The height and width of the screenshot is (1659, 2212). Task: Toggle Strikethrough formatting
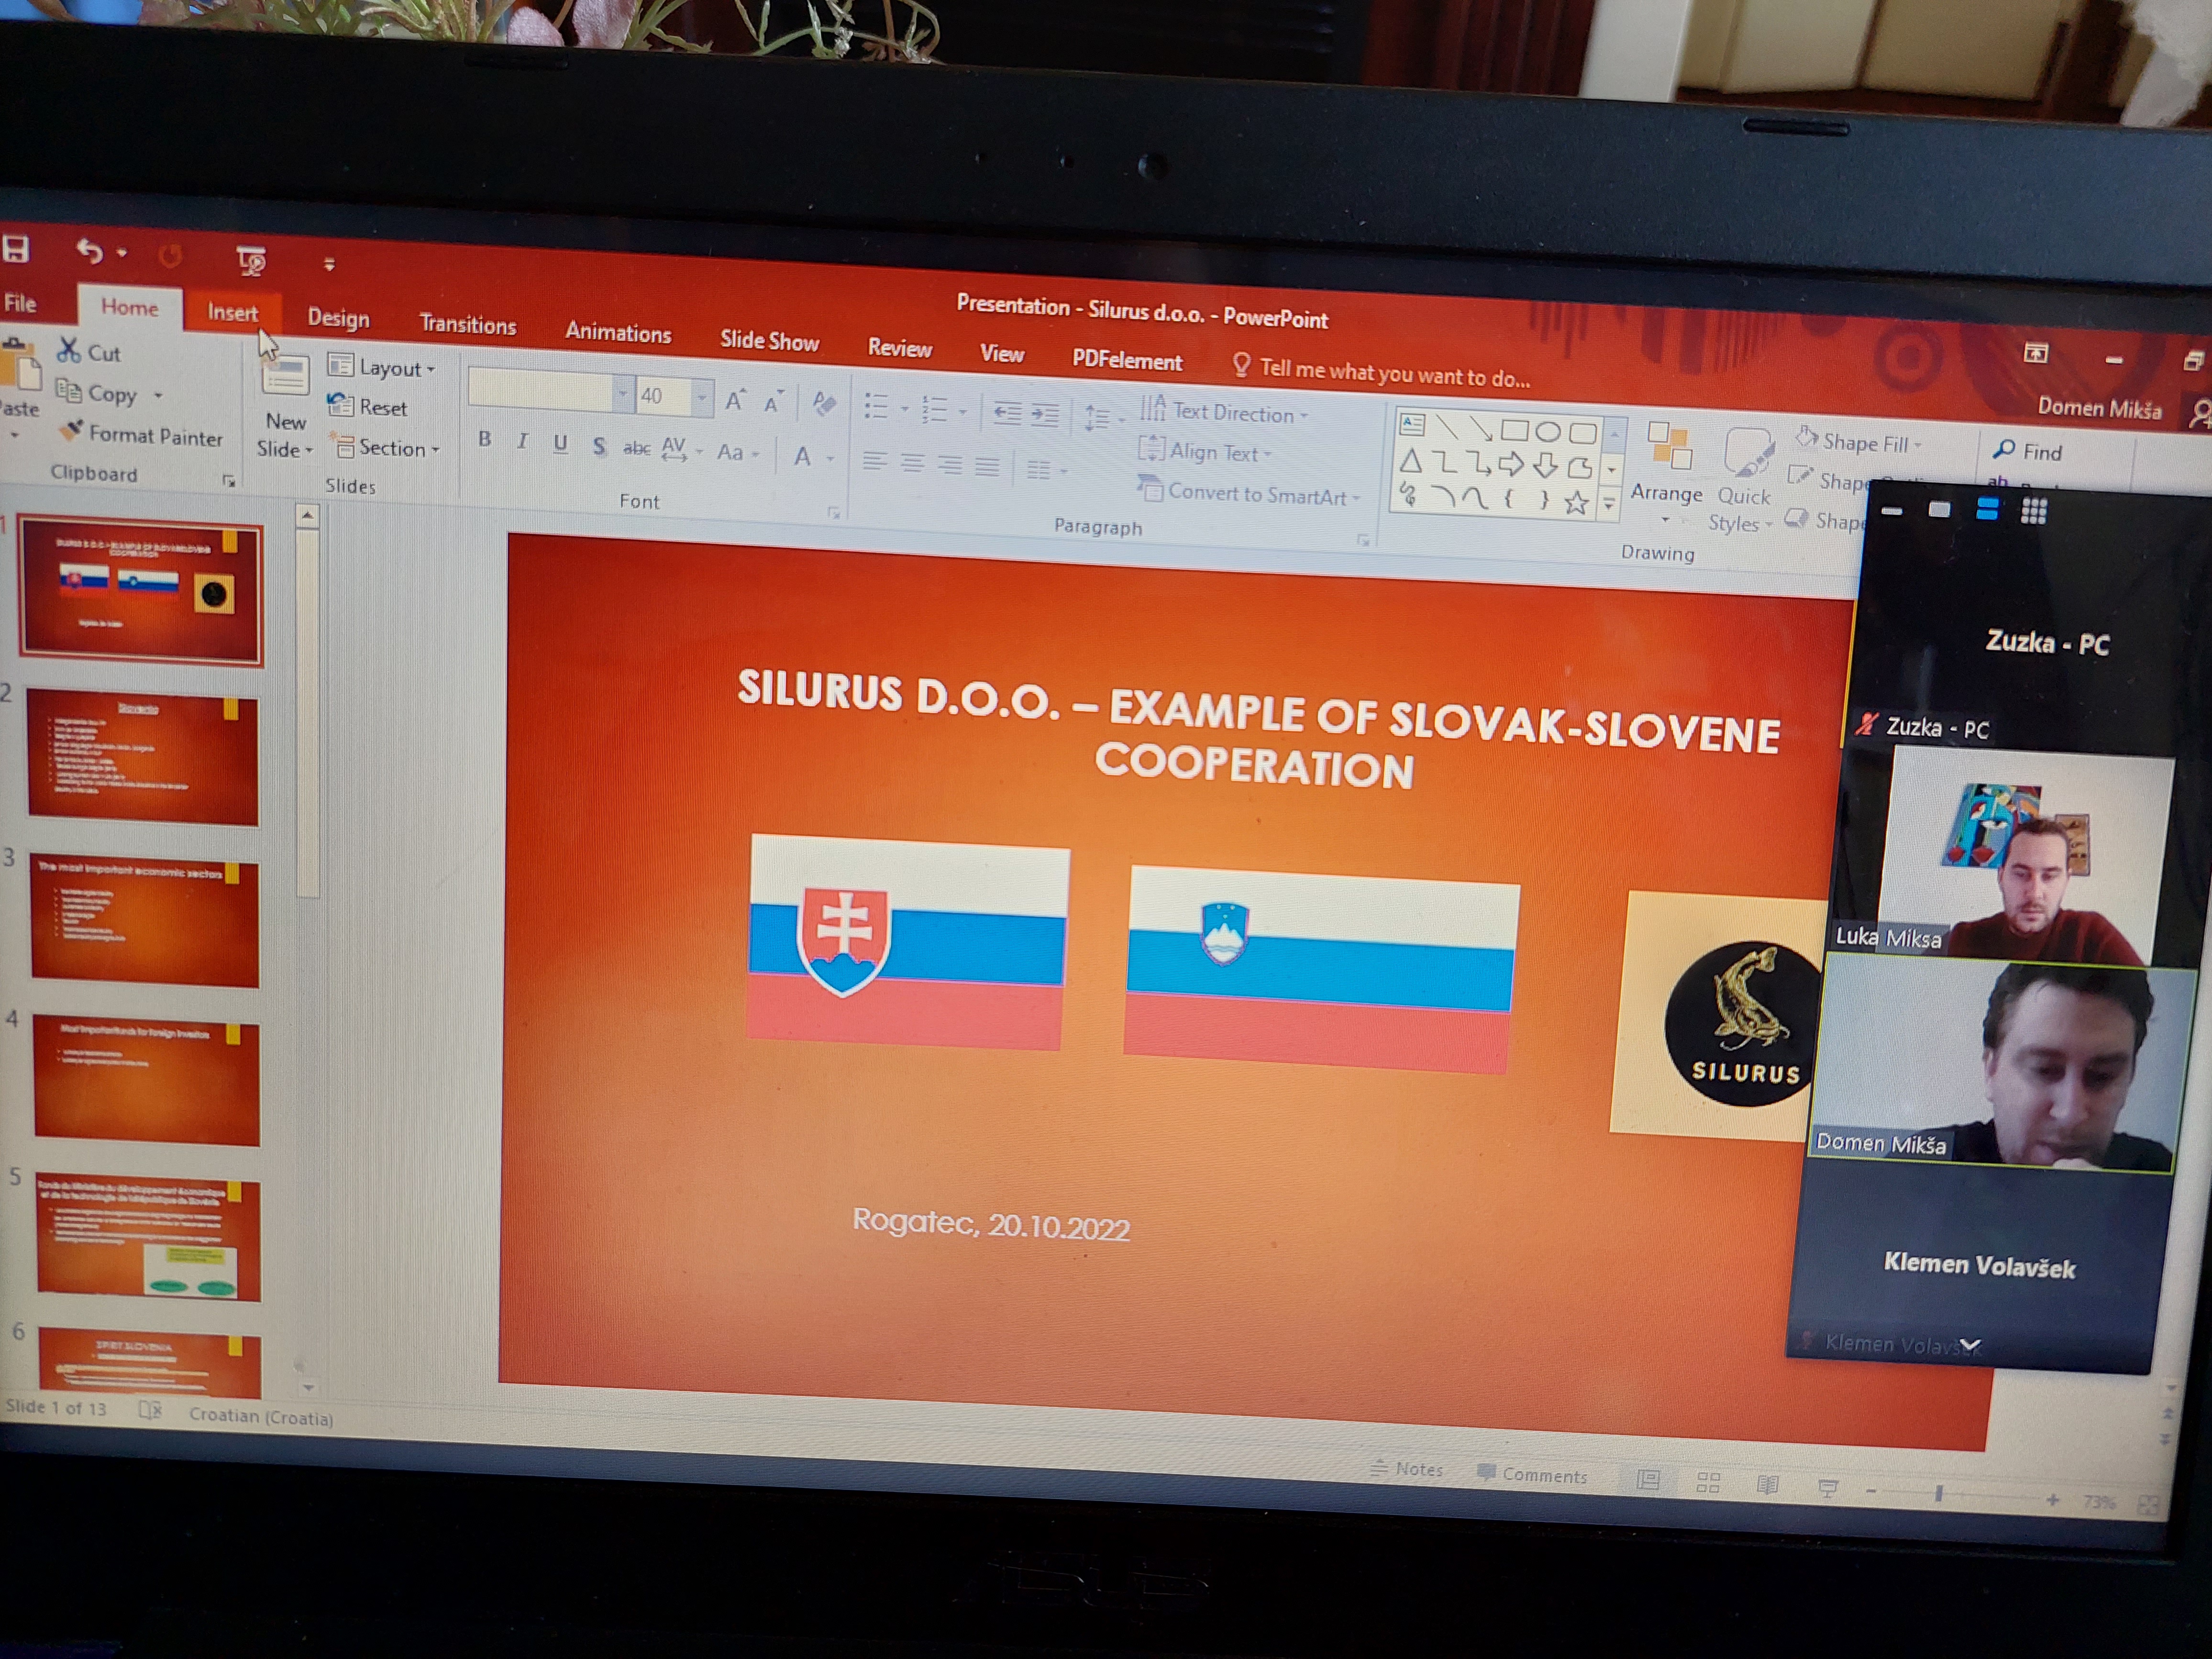(637, 448)
